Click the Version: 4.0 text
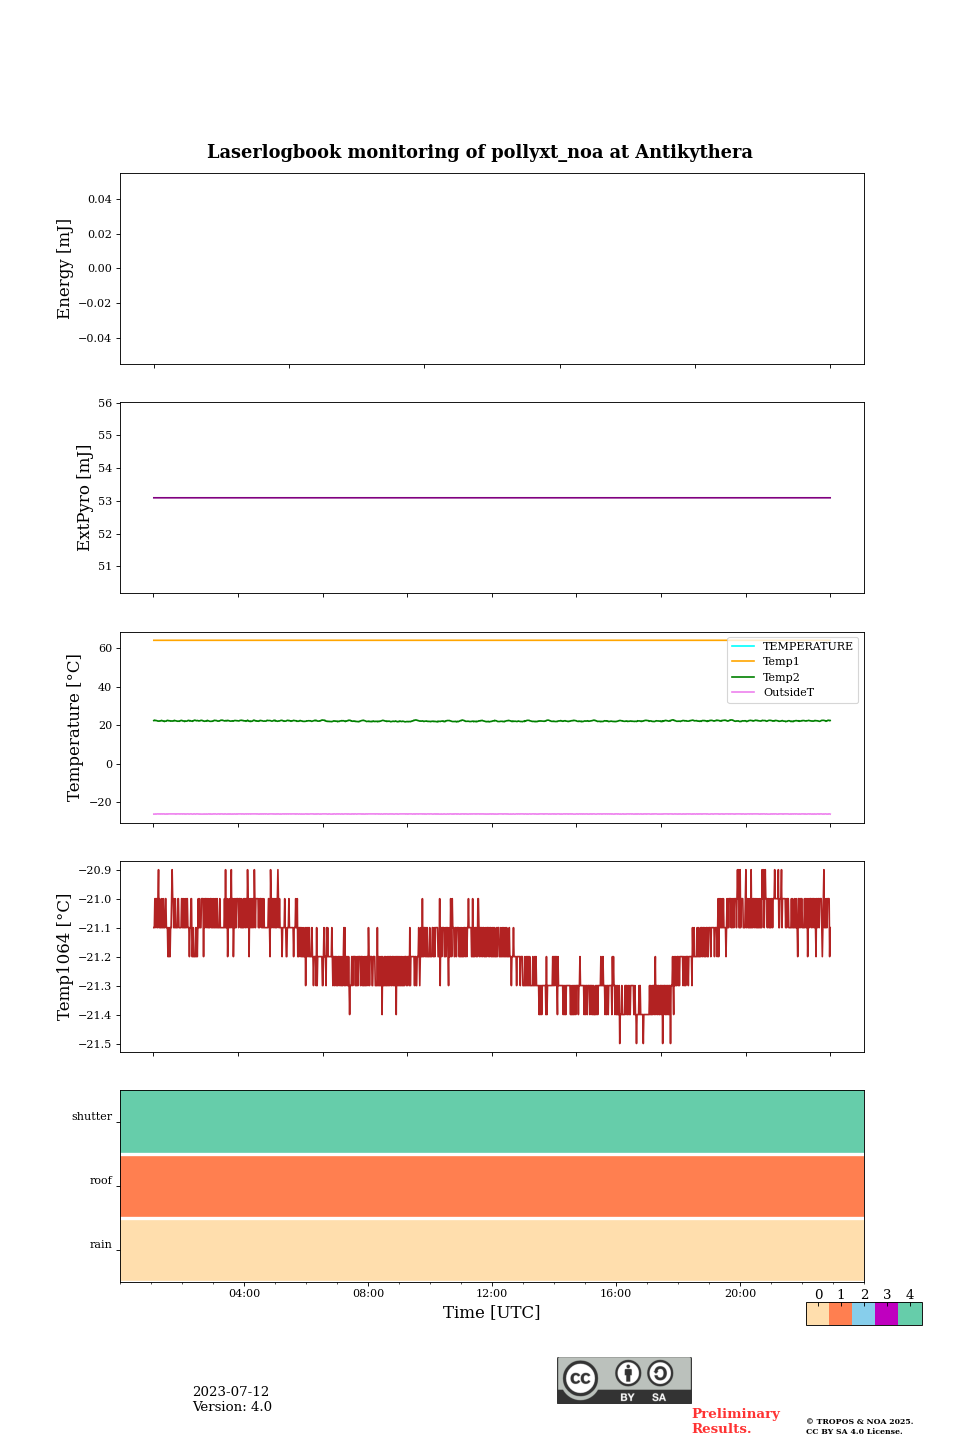 [x=232, y=1407]
